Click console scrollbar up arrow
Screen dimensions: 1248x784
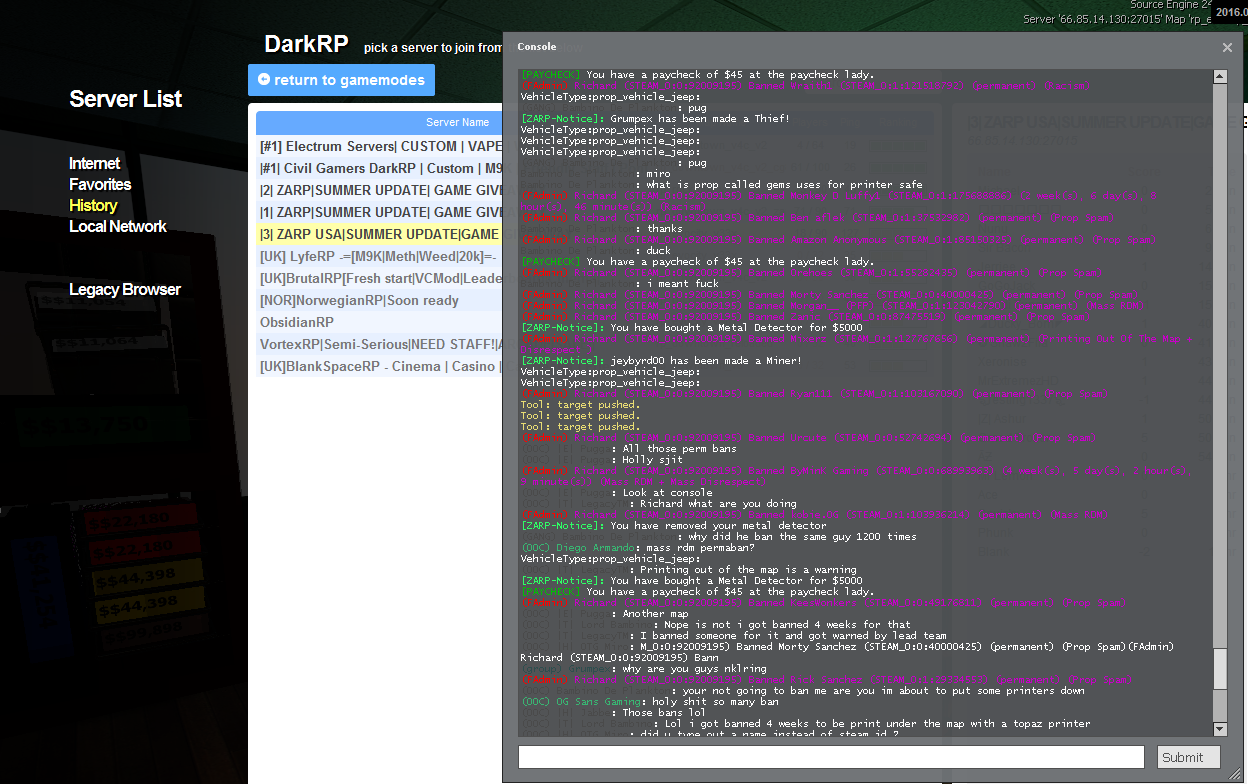click(1219, 76)
